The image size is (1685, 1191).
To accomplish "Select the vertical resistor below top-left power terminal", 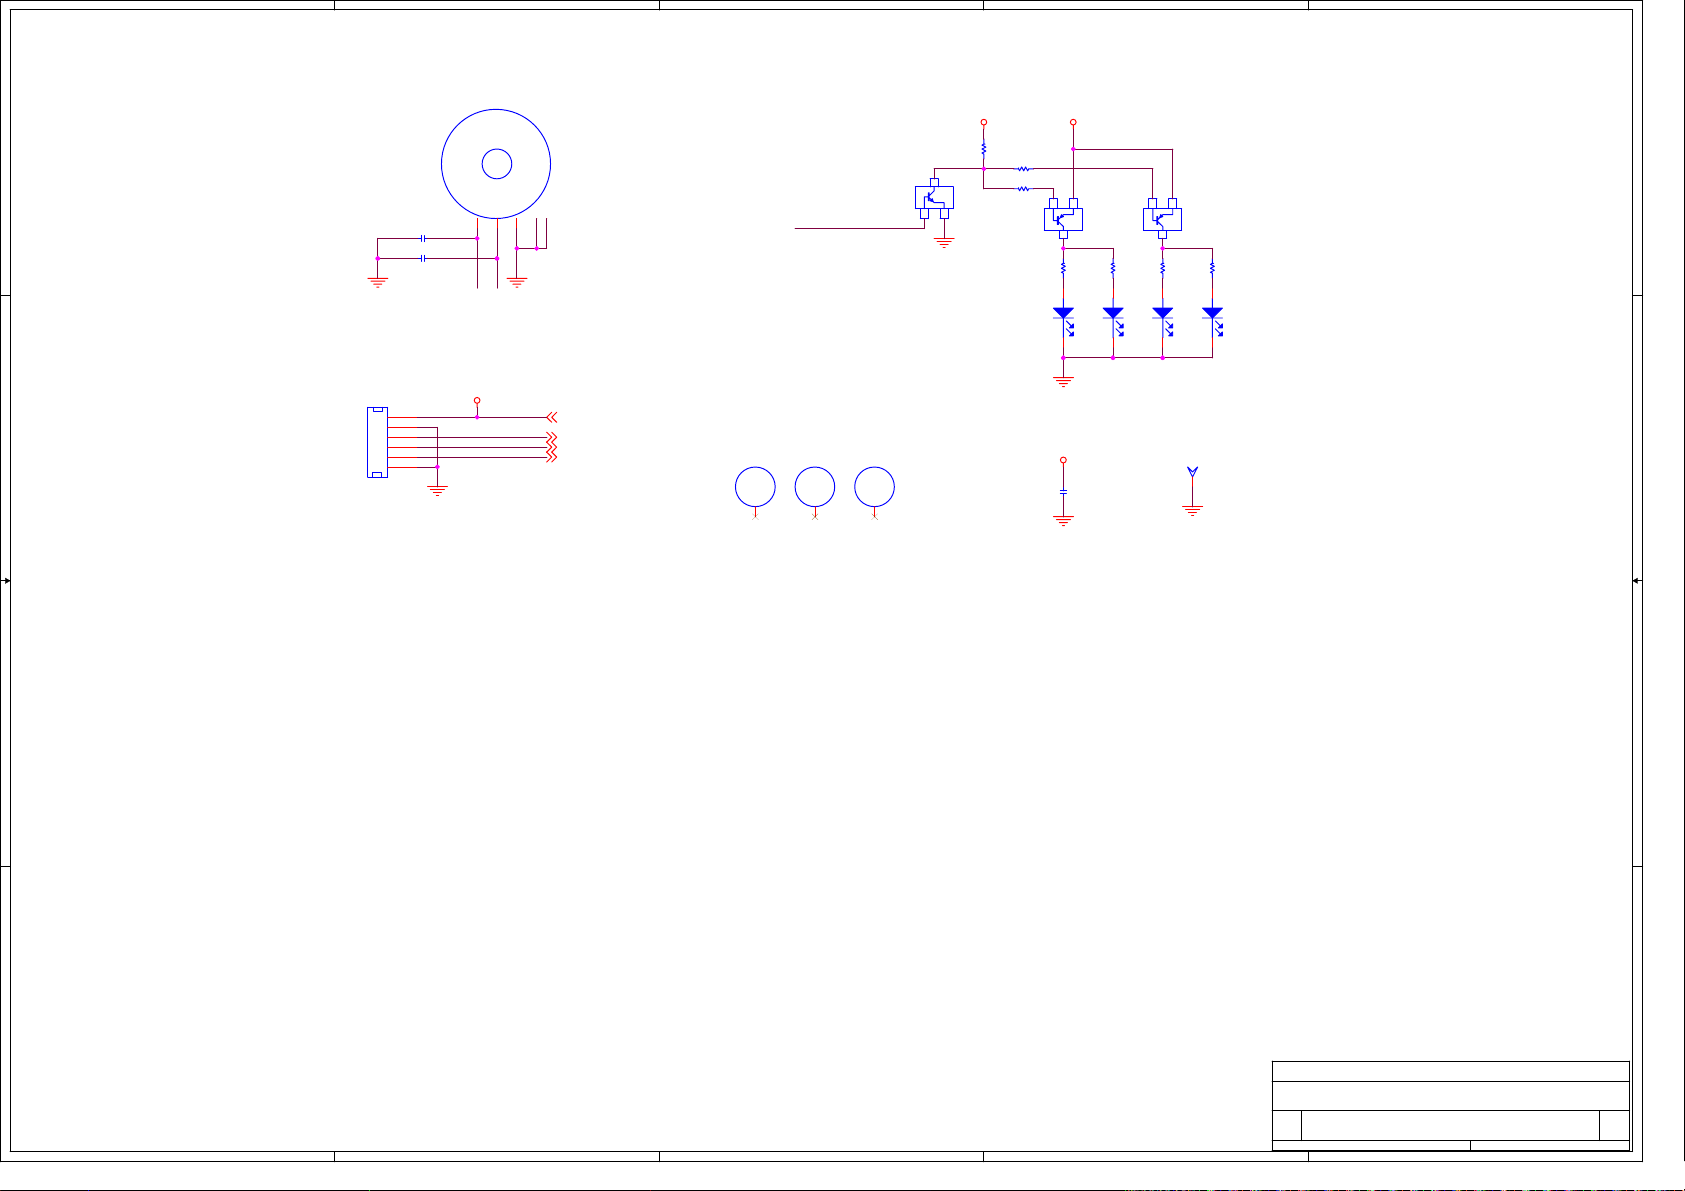I will pos(983,148).
